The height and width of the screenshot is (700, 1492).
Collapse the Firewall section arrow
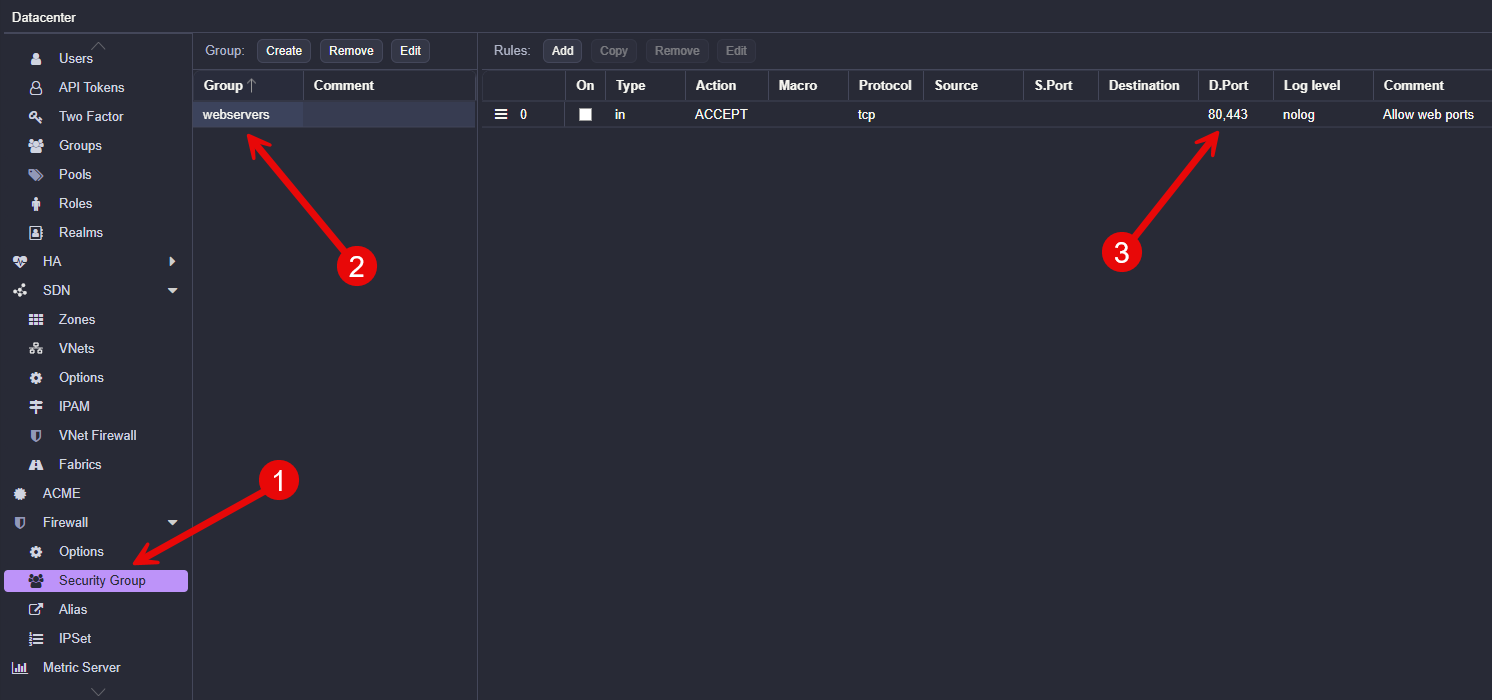[172, 523]
